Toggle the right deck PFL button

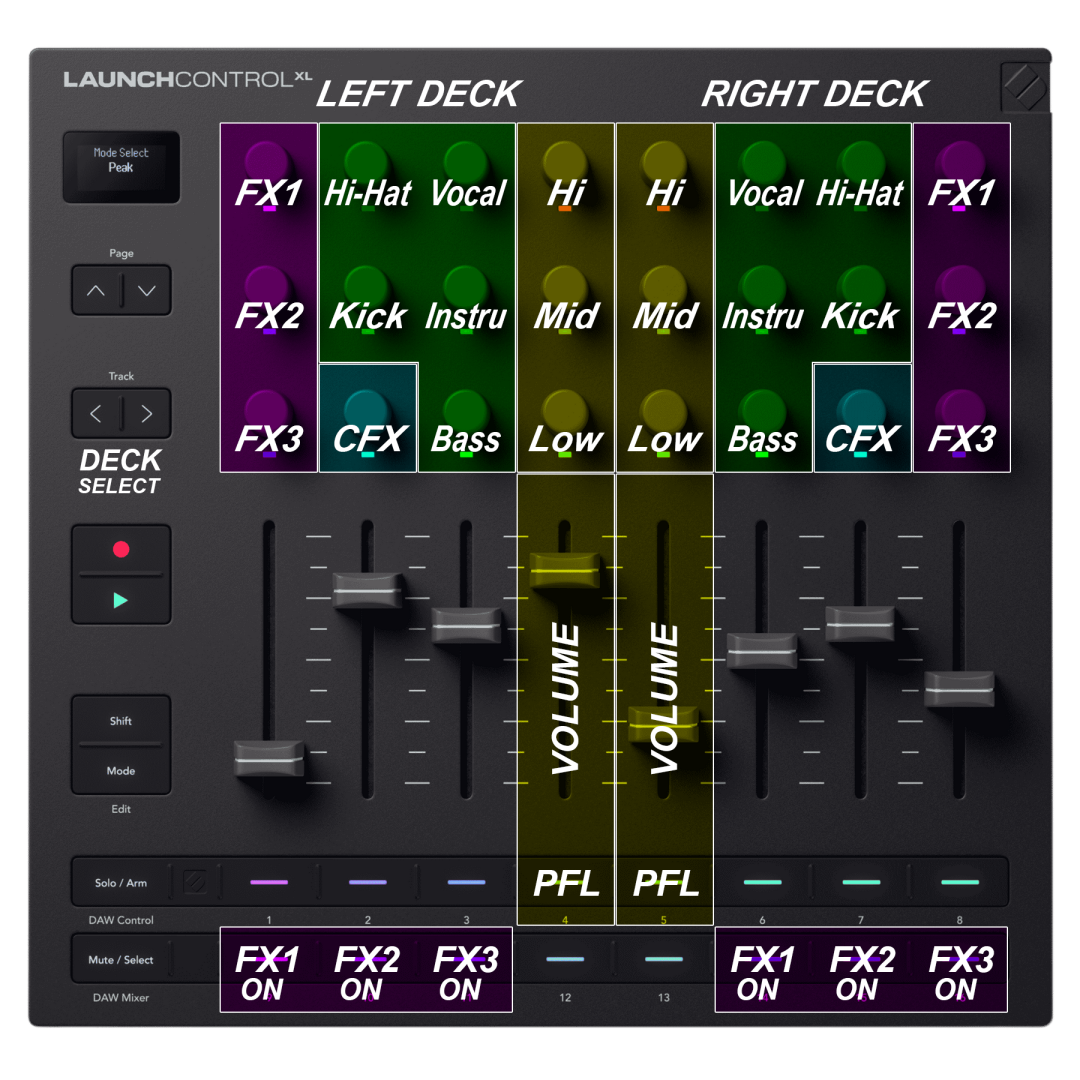pyautogui.click(x=664, y=882)
